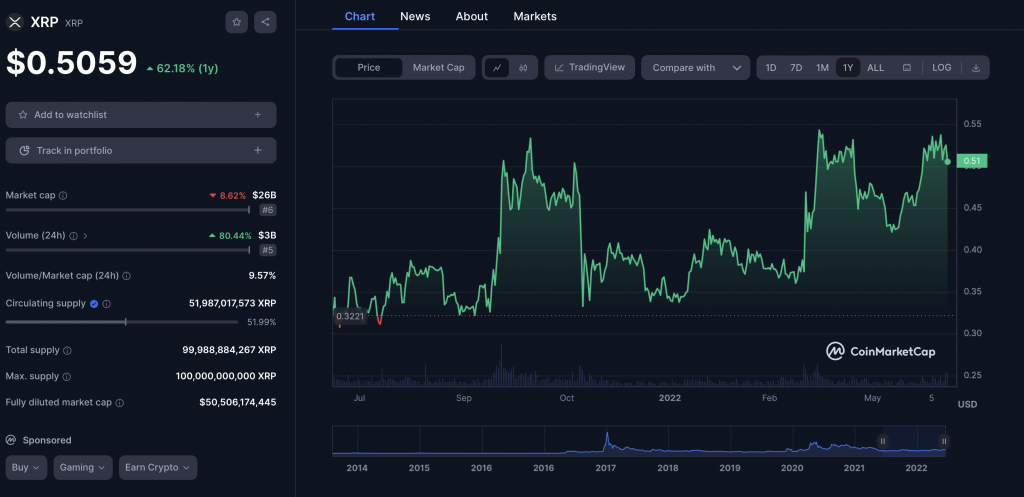Click plus icon on Track in portfolio
Viewport: 1024px width, 497px height.
click(258, 151)
